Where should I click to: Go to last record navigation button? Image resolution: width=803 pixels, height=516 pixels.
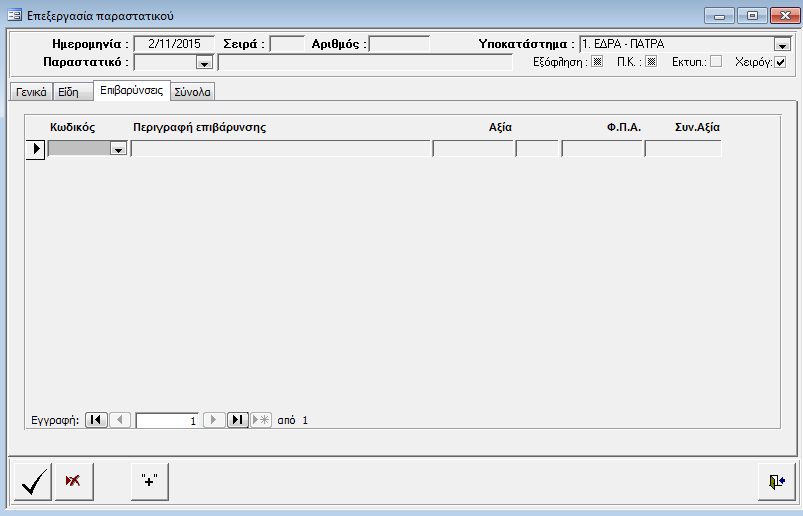coord(238,420)
